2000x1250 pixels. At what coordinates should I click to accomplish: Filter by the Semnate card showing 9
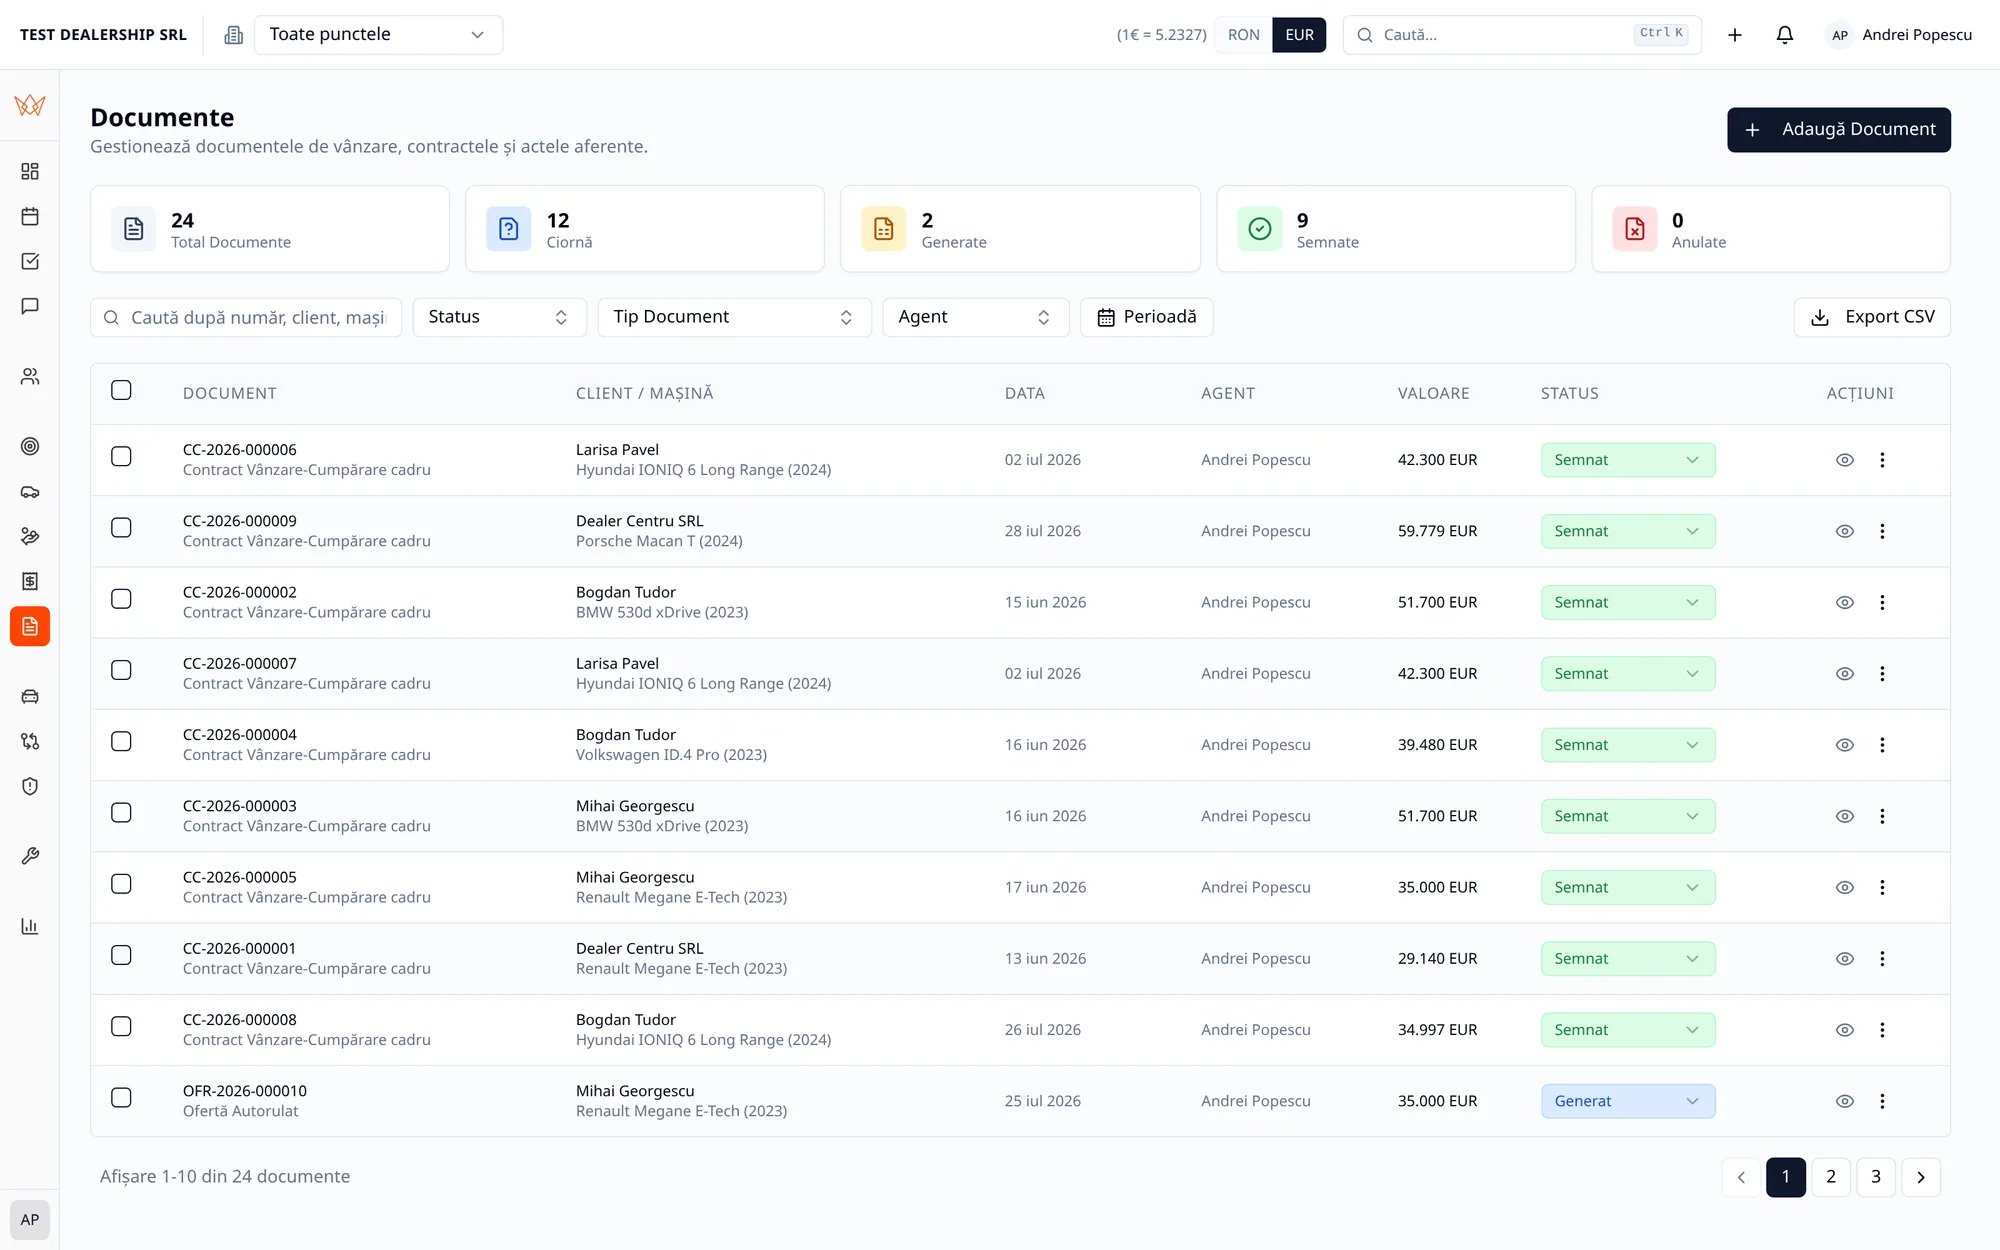(x=1395, y=229)
